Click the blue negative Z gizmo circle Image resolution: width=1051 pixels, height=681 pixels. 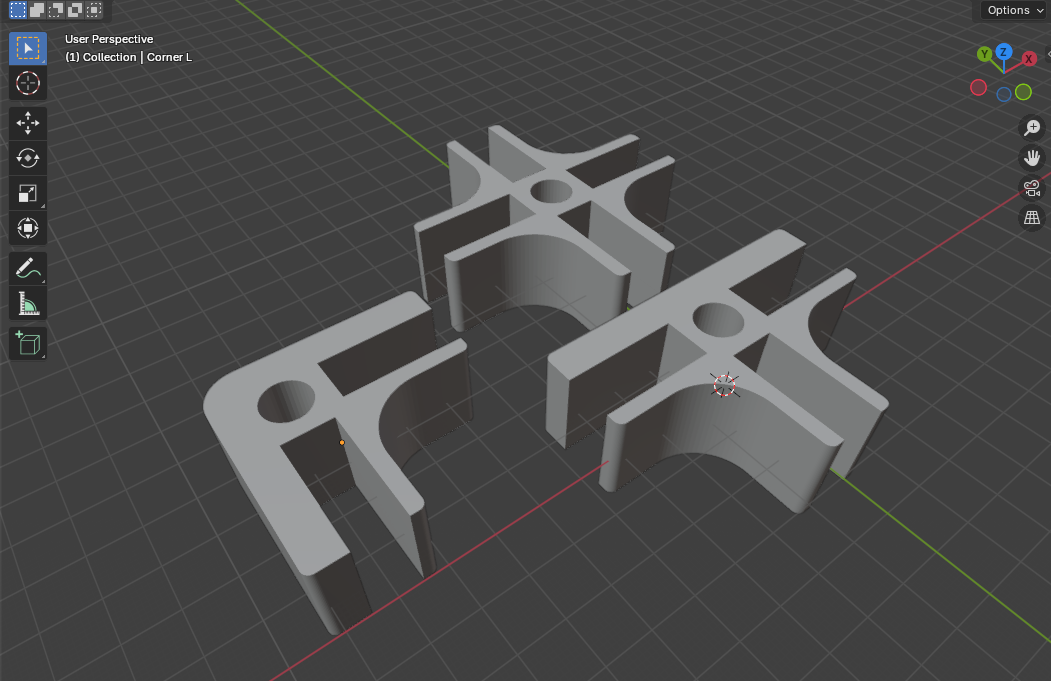[x=1003, y=95]
